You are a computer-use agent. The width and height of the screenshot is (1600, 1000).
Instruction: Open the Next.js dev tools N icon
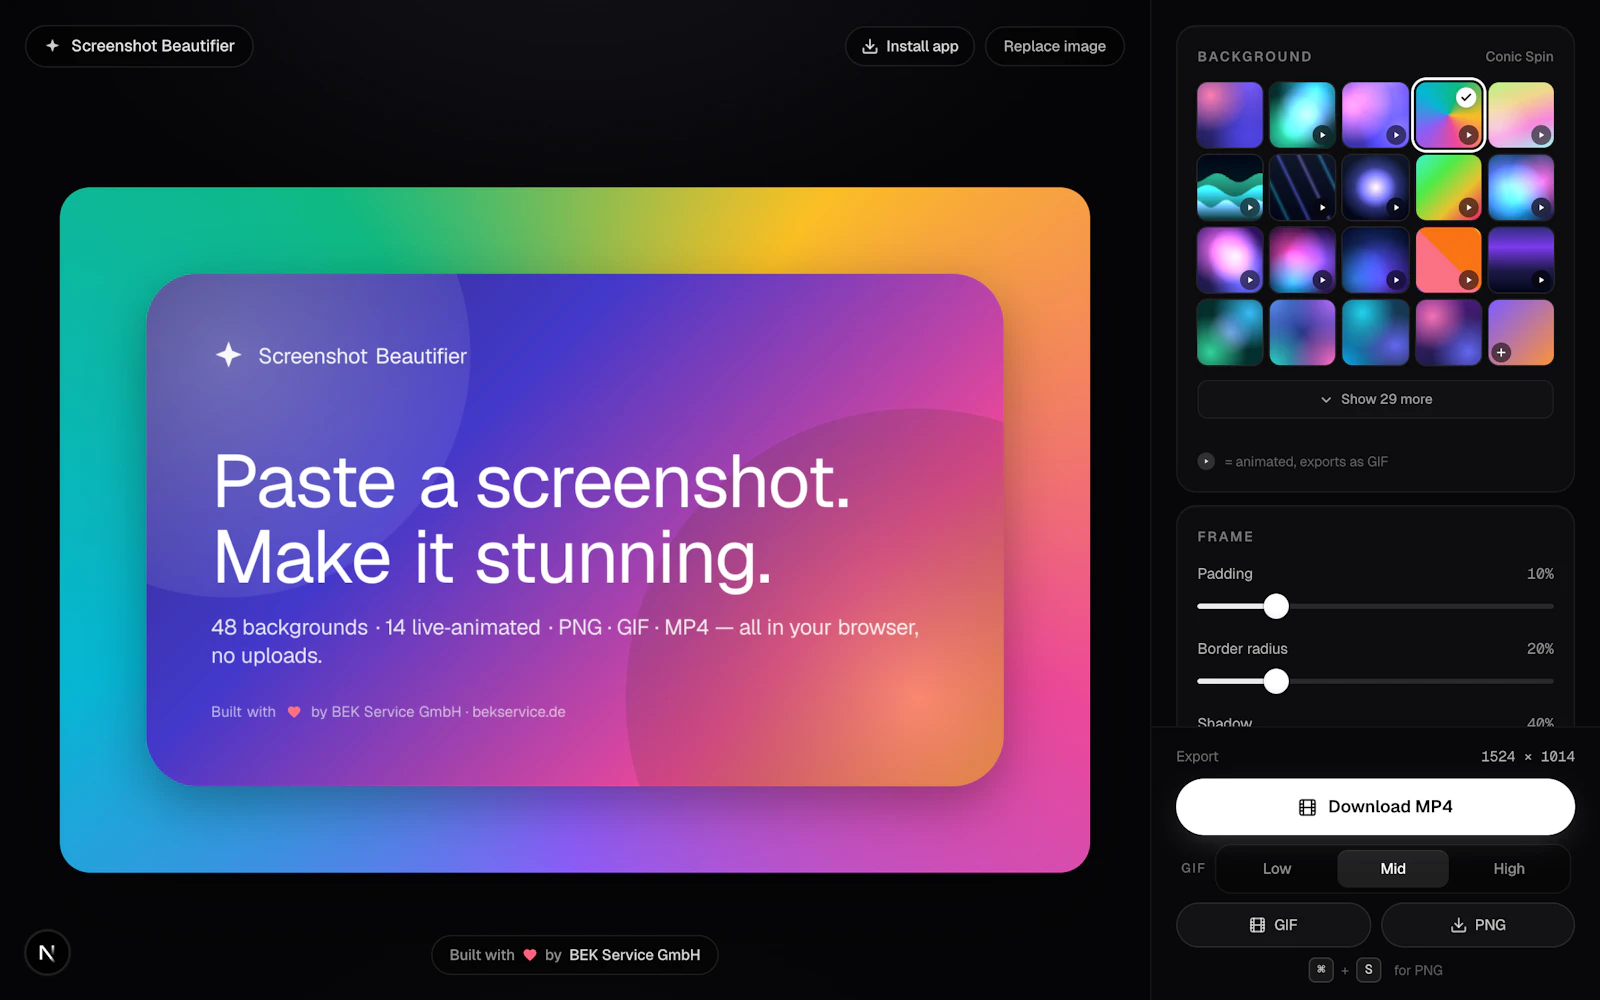(x=47, y=952)
